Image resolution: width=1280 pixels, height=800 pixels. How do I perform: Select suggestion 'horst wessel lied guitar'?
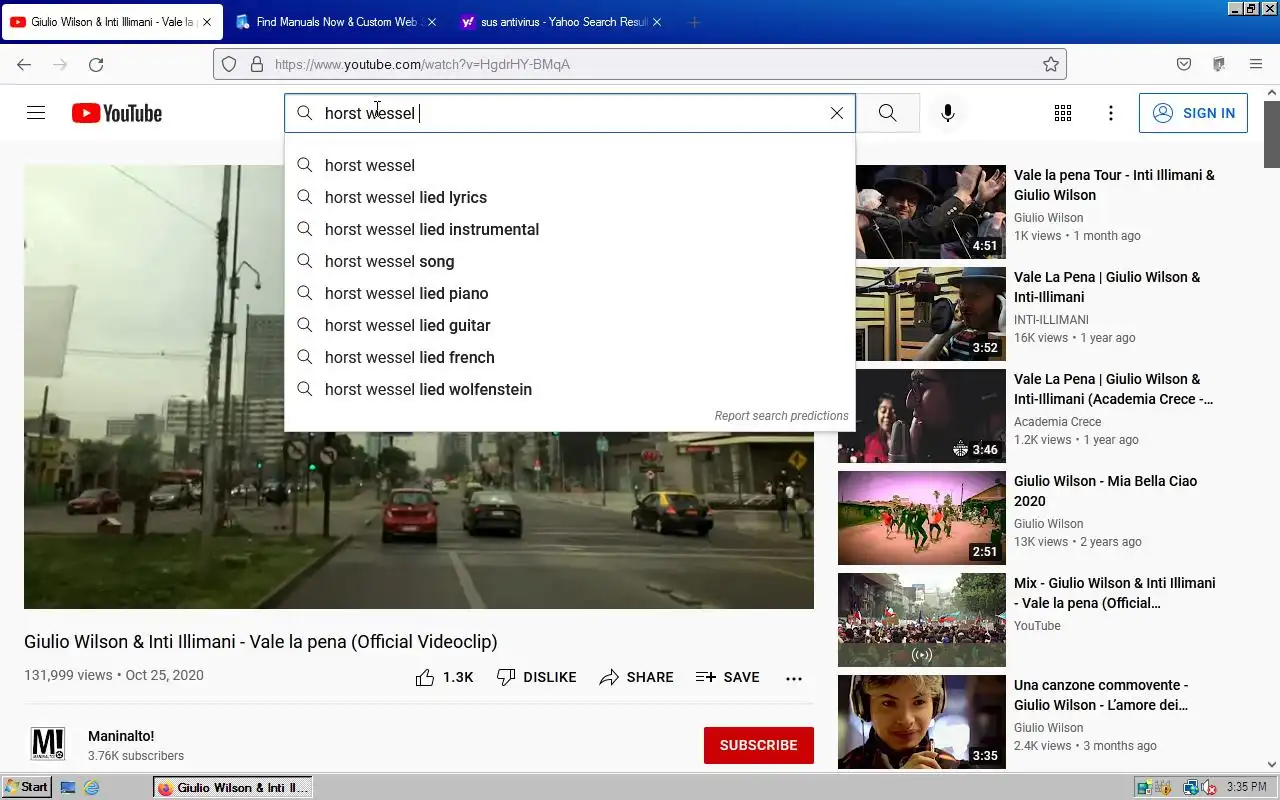(x=570, y=325)
